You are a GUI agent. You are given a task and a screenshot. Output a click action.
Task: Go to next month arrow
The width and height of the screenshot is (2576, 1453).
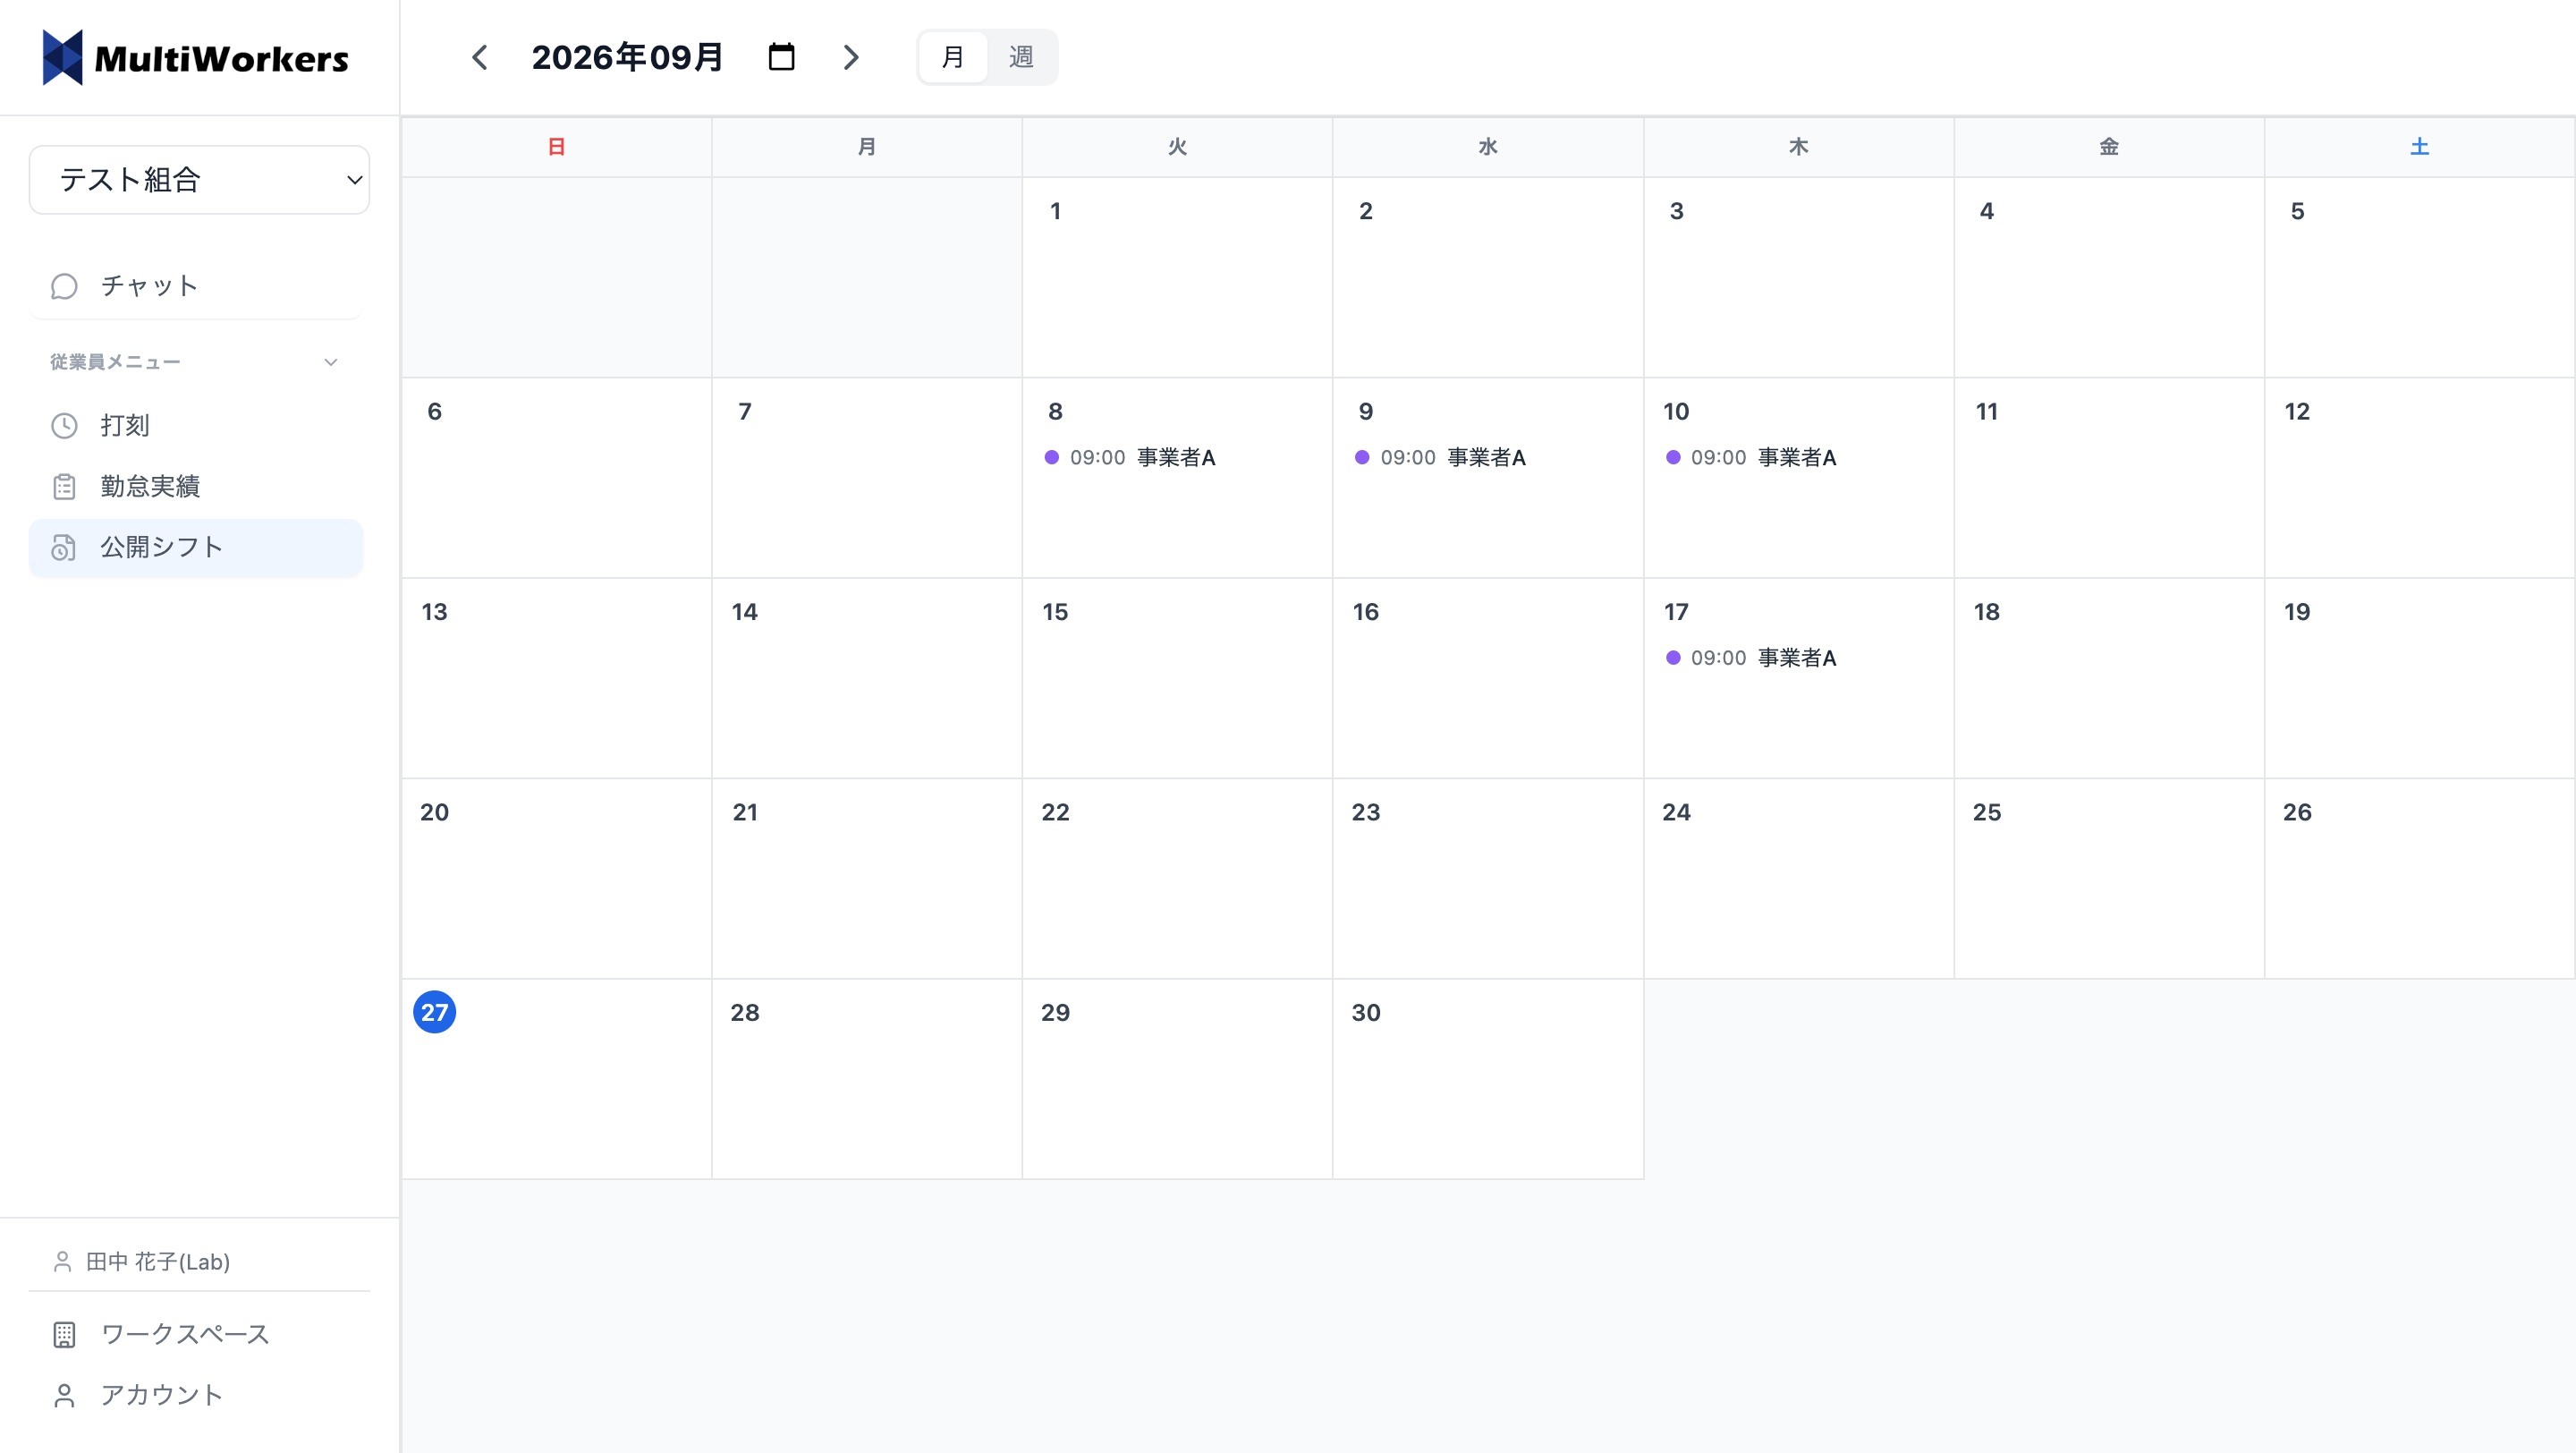point(850,57)
